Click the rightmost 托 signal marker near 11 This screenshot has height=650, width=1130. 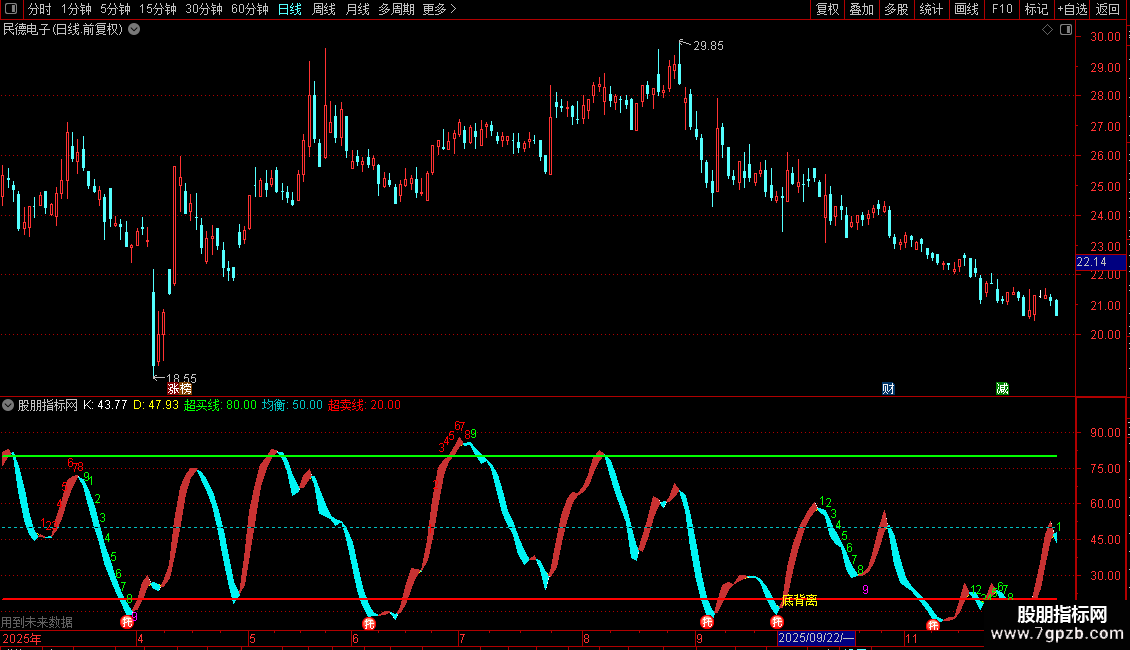[933, 626]
